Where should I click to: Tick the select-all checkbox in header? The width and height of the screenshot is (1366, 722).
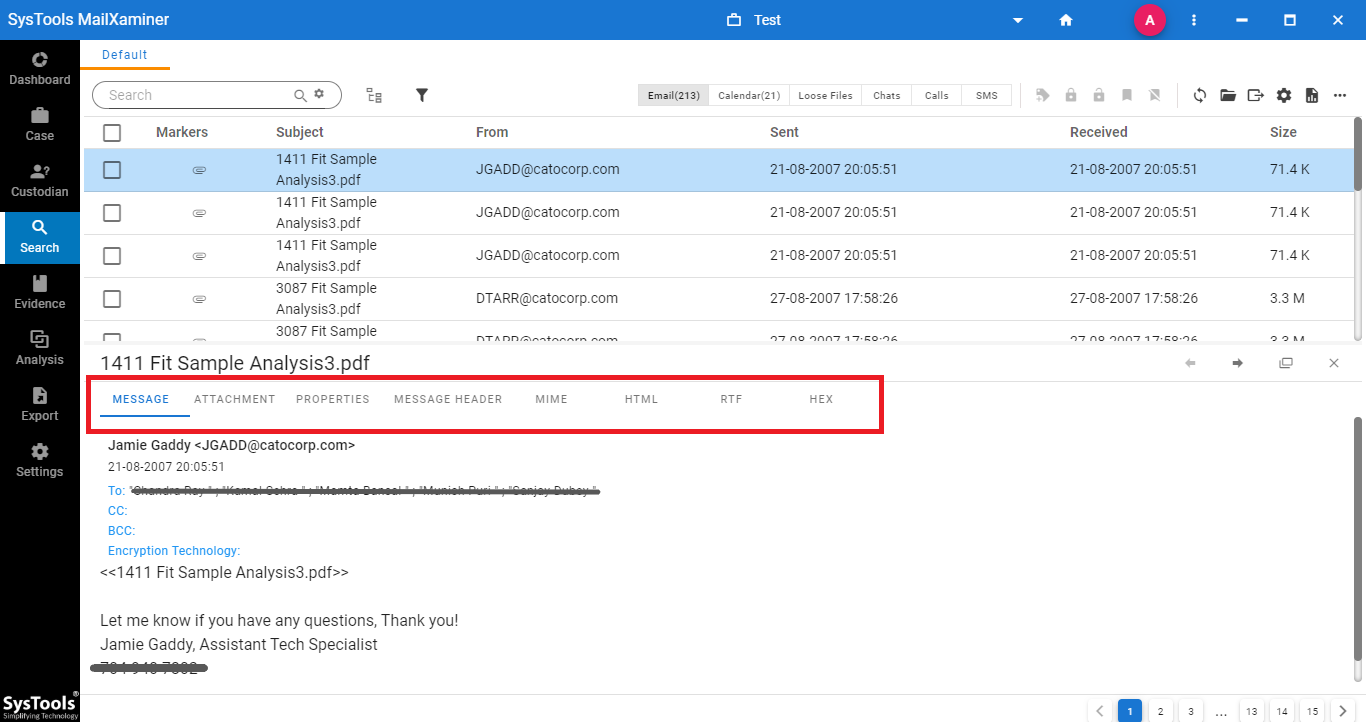point(112,132)
